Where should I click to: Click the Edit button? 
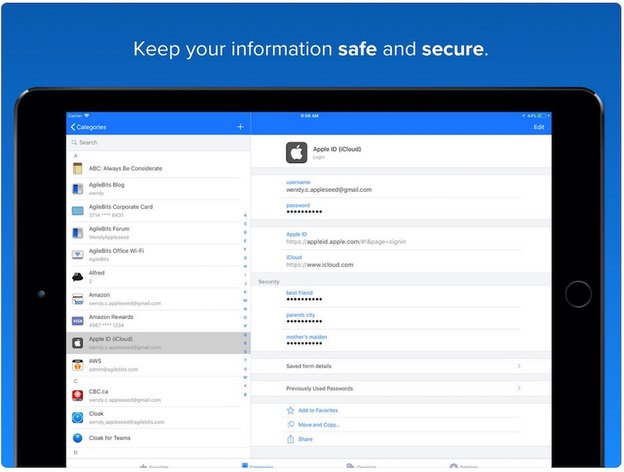pos(539,127)
